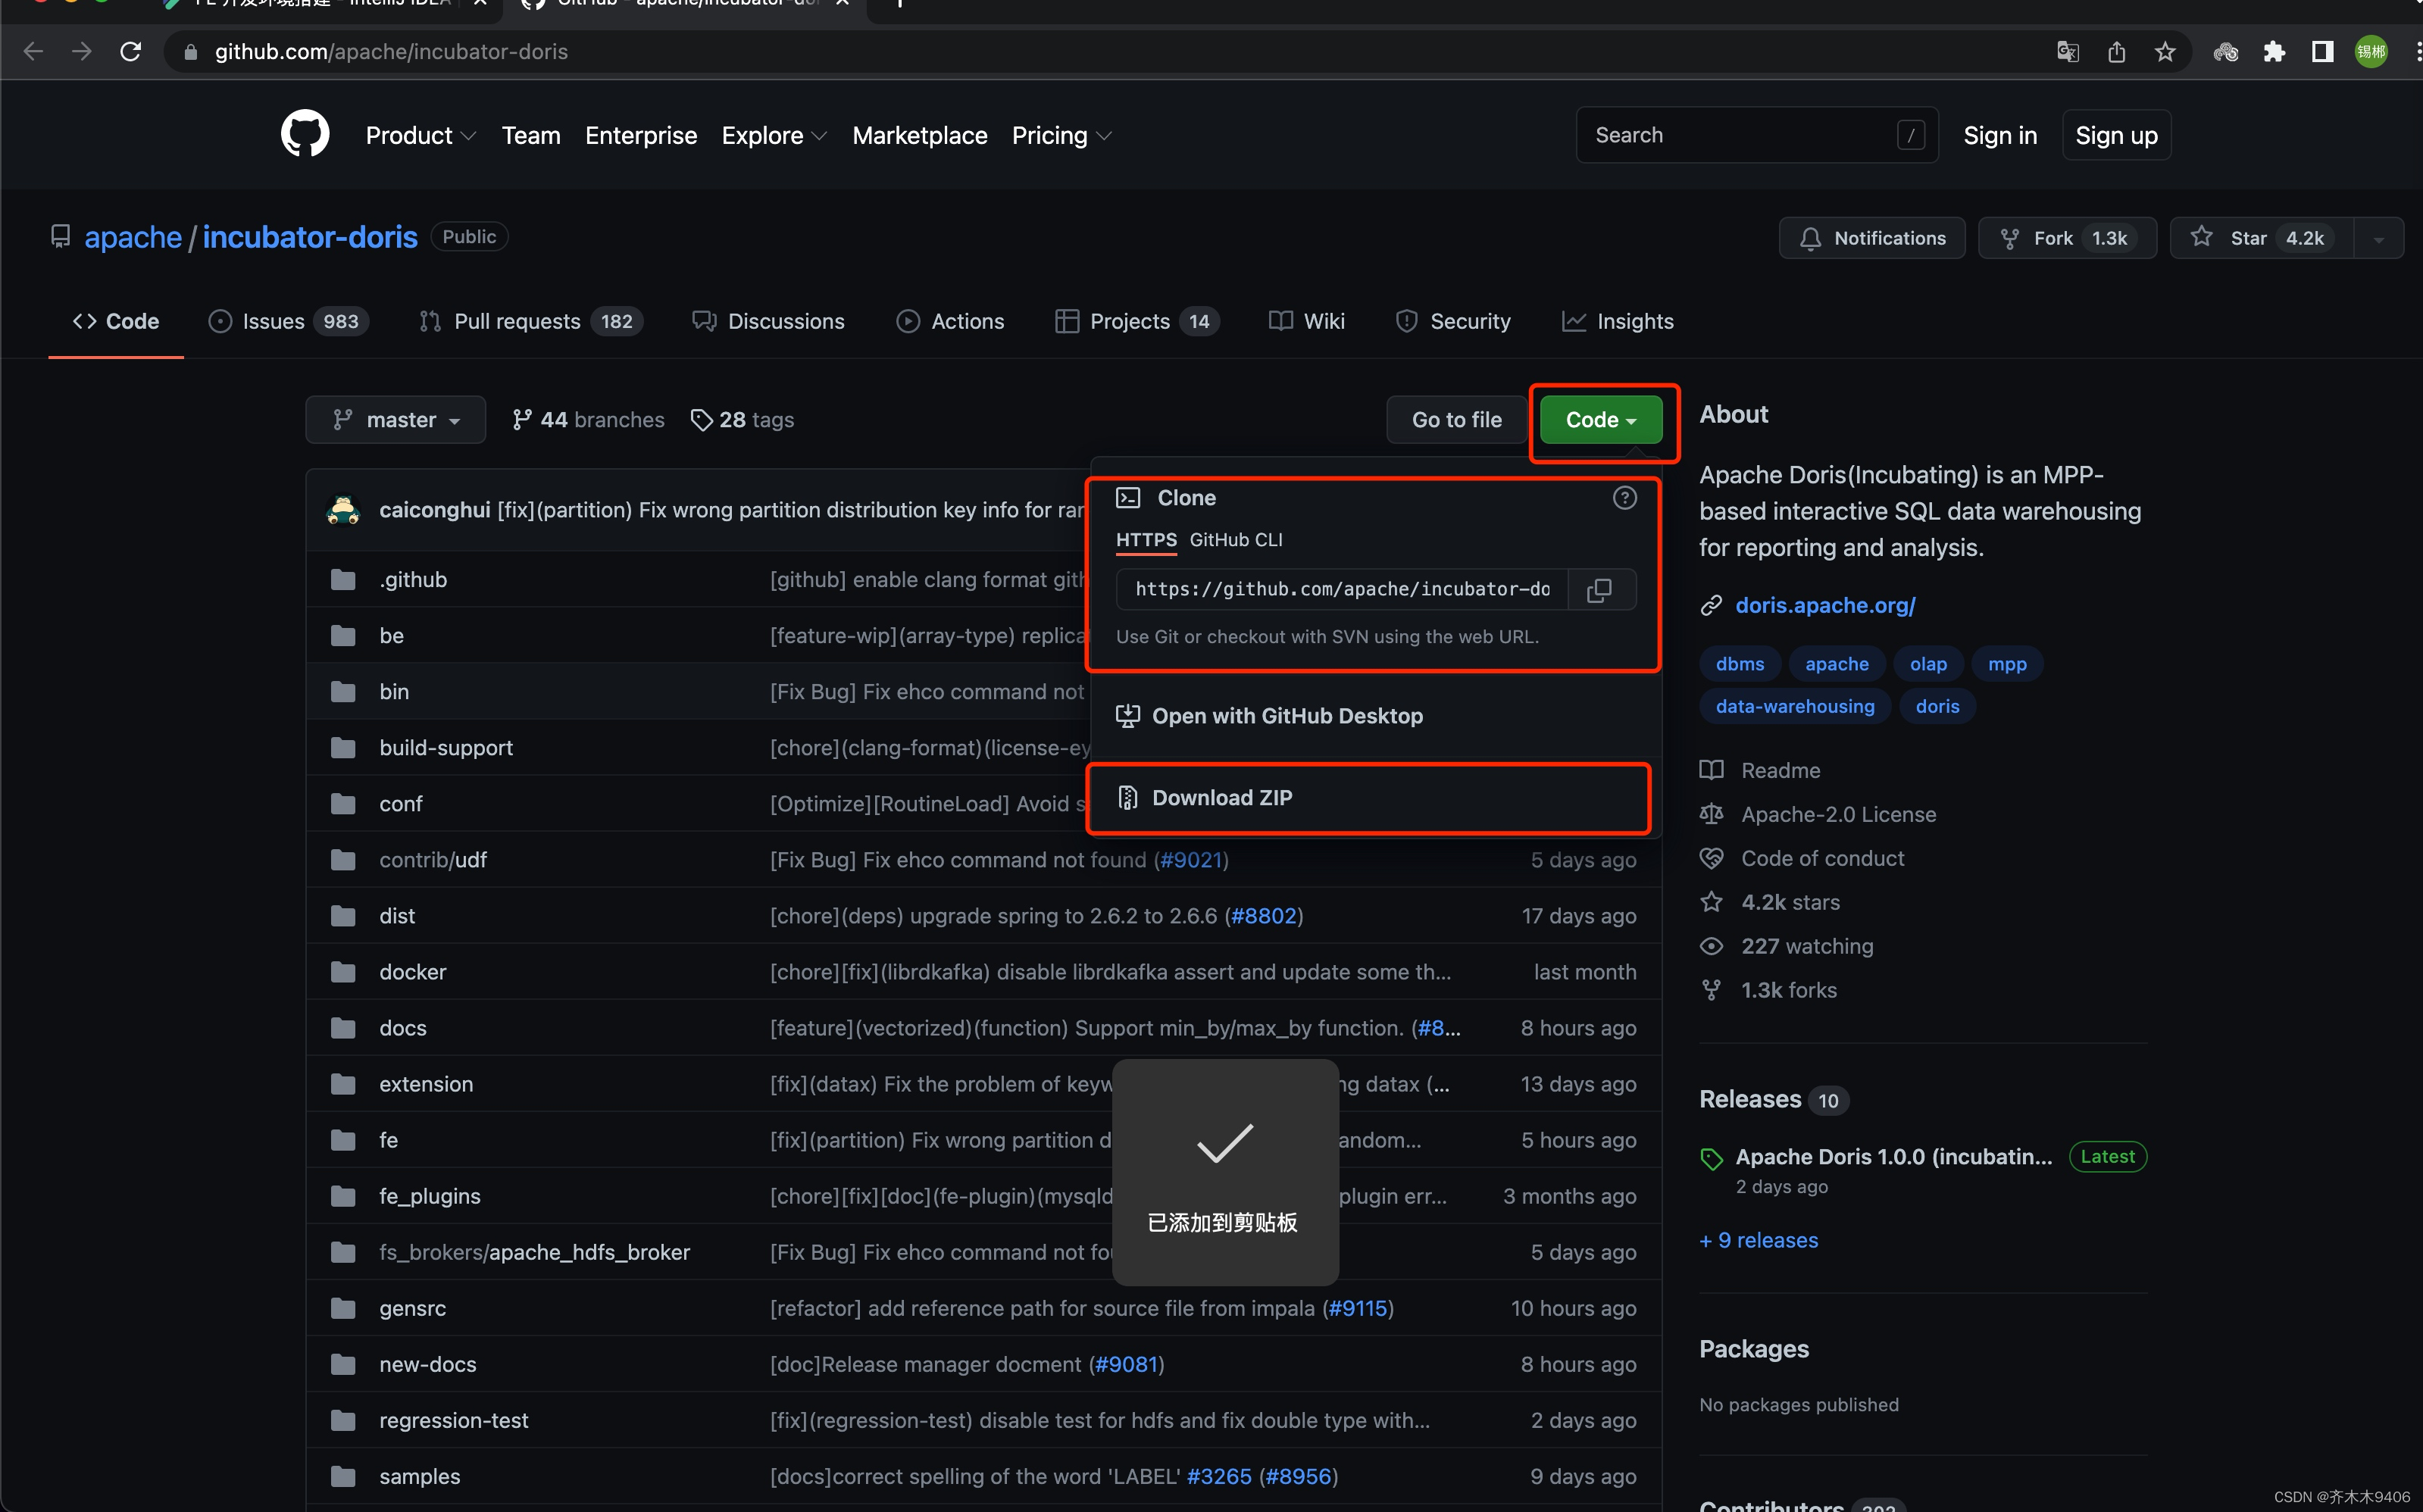Toggle the green Code dropdown button
This screenshot has width=2423, height=1512.
(1600, 420)
